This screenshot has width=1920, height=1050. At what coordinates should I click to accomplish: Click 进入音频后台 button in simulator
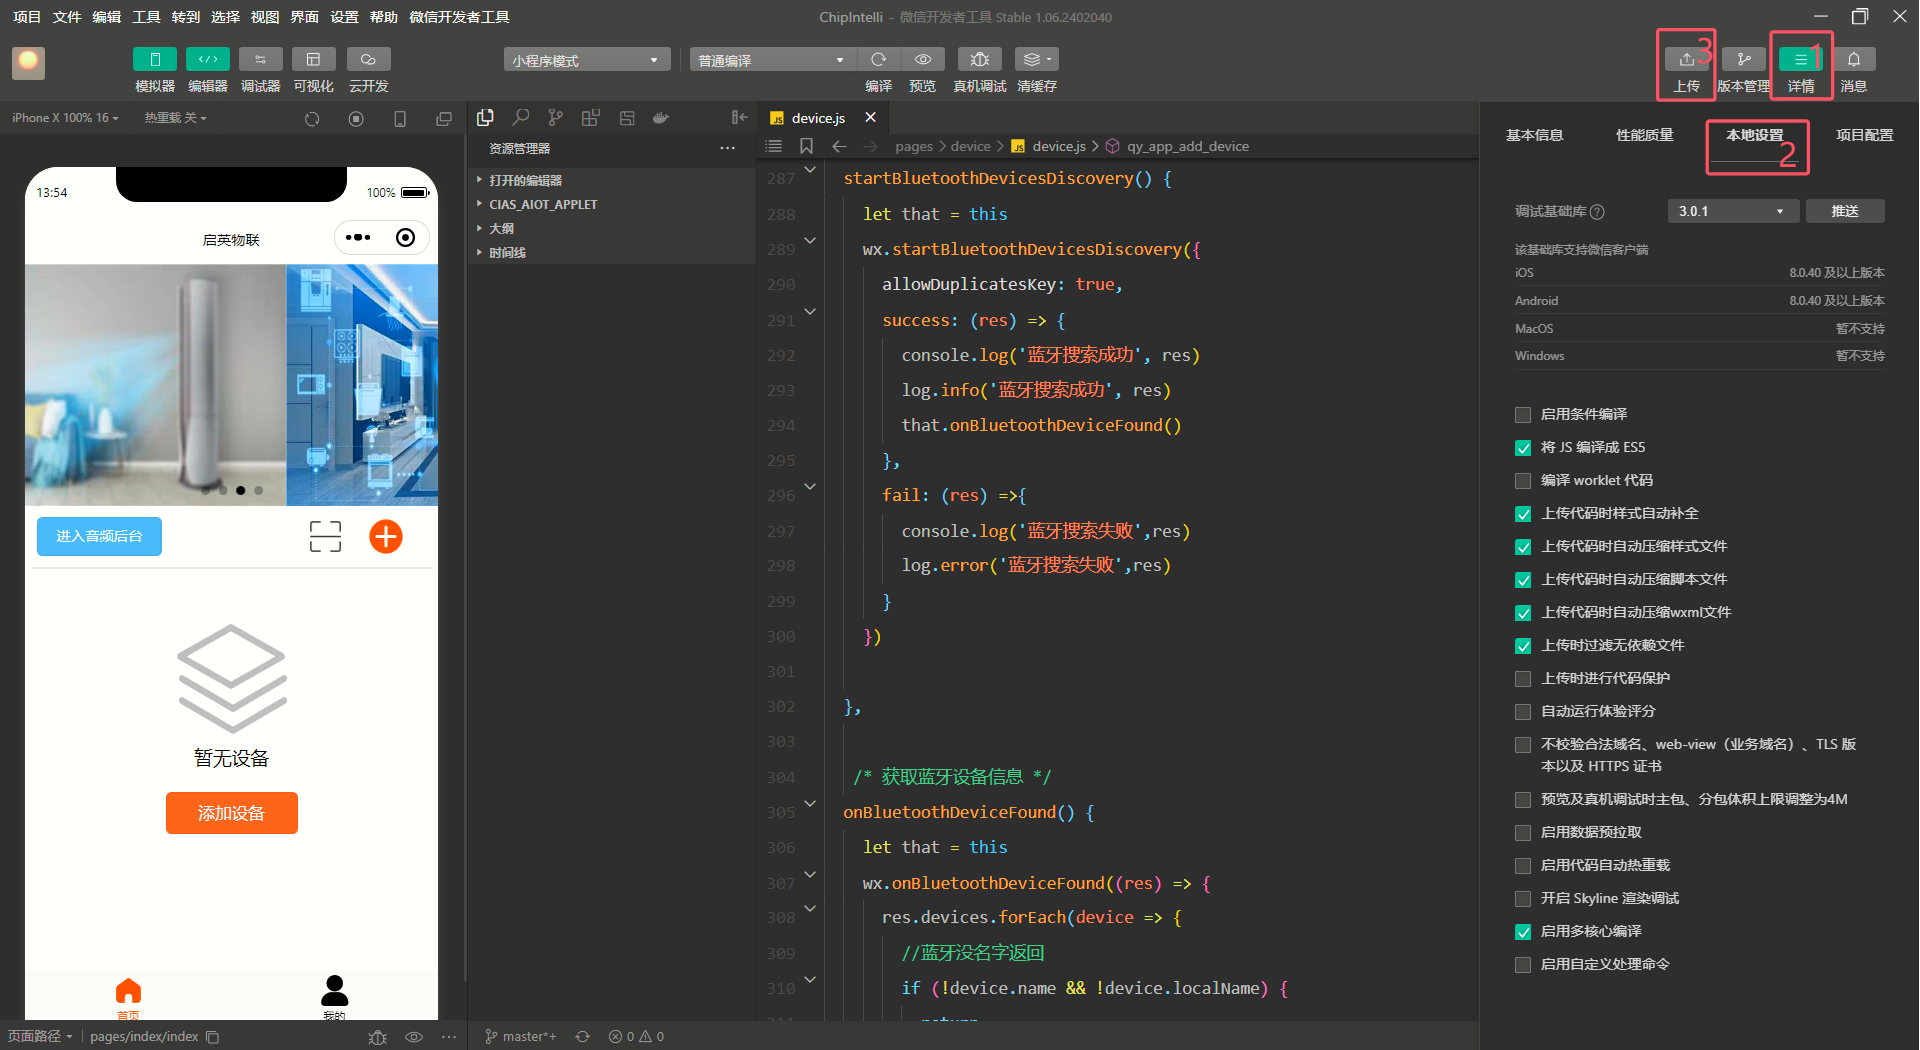coord(99,537)
